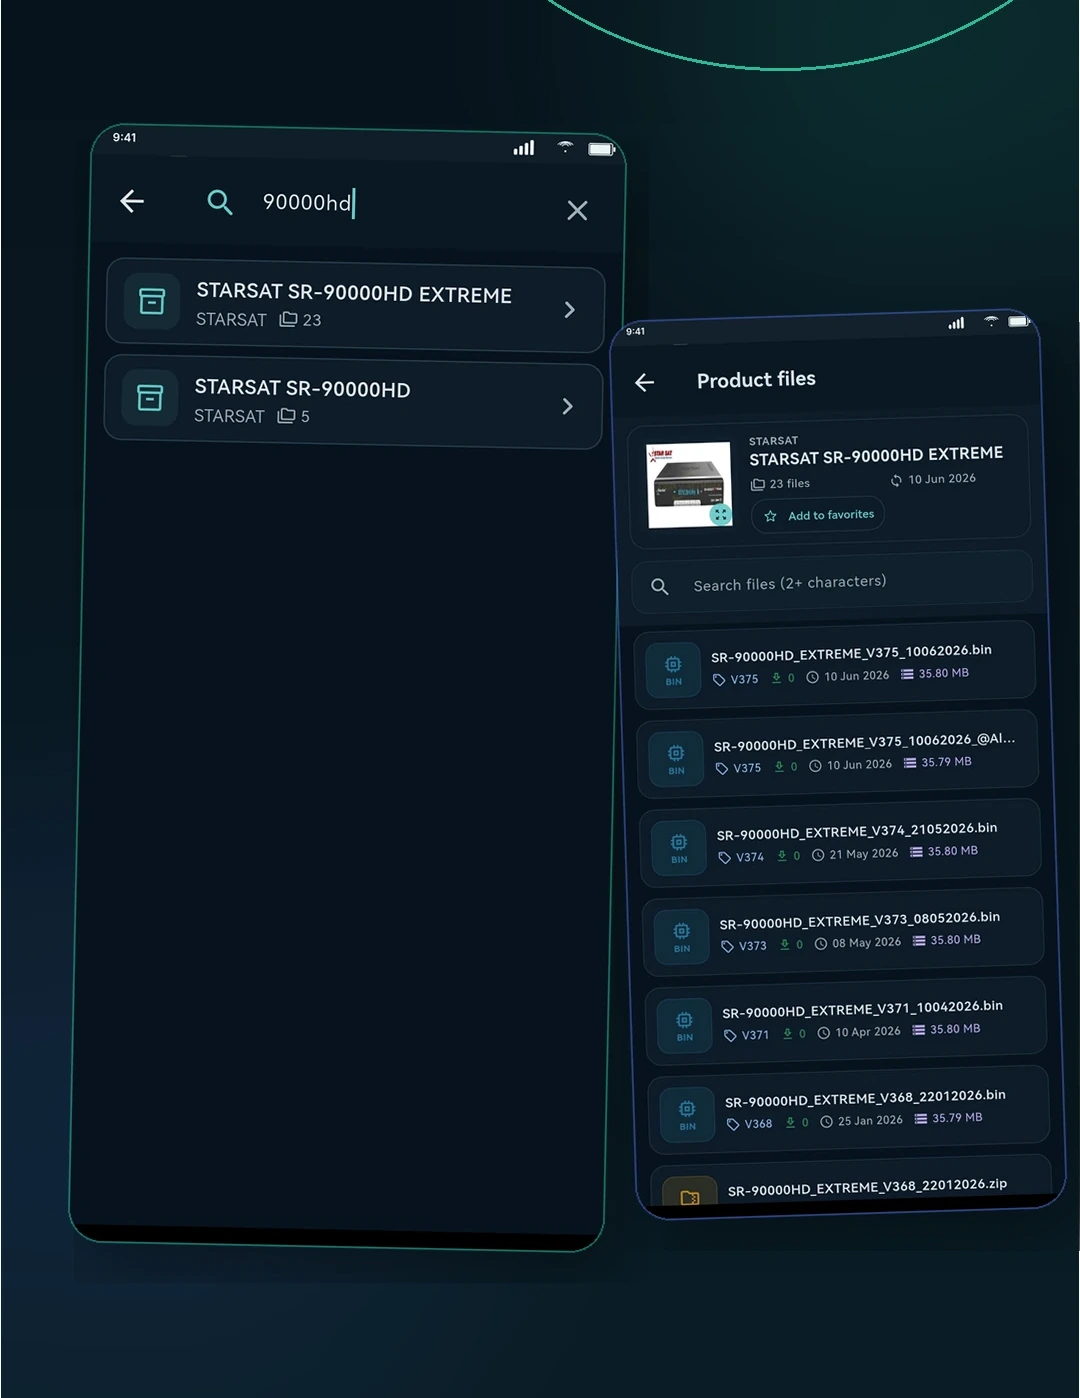Click the V373 version tag

pos(744,946)
